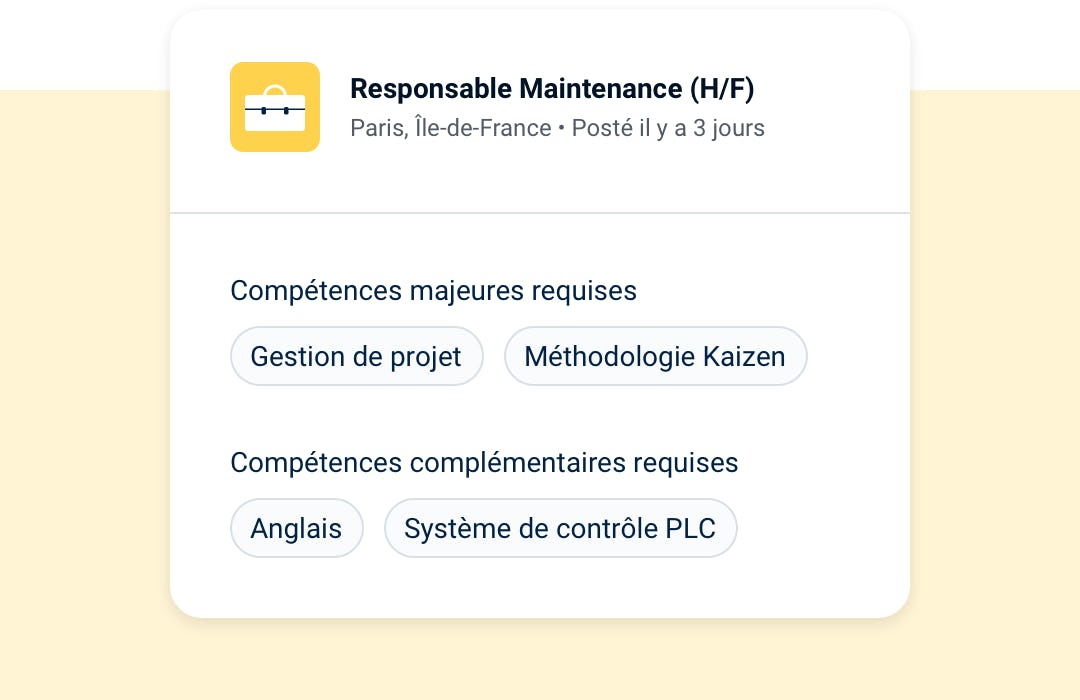The width and height of the screenshot is (1080, 700).
Task: Select the Gestion de projet skill chip
Action: tap(356, 356)
